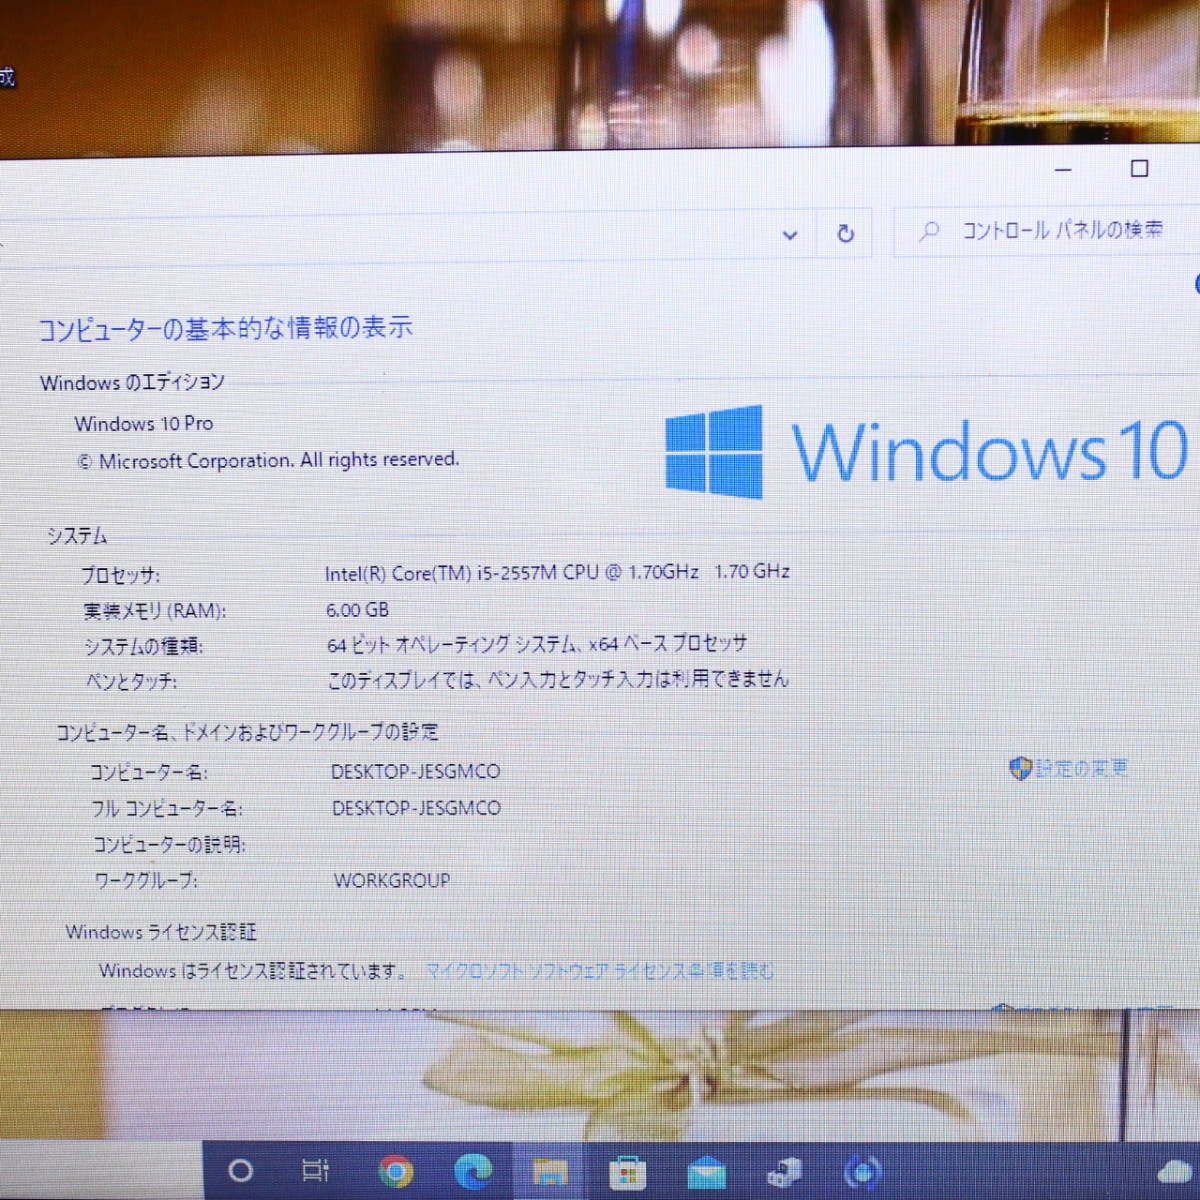
Task: Maximize the System window
Action: tap(1139, 169)
